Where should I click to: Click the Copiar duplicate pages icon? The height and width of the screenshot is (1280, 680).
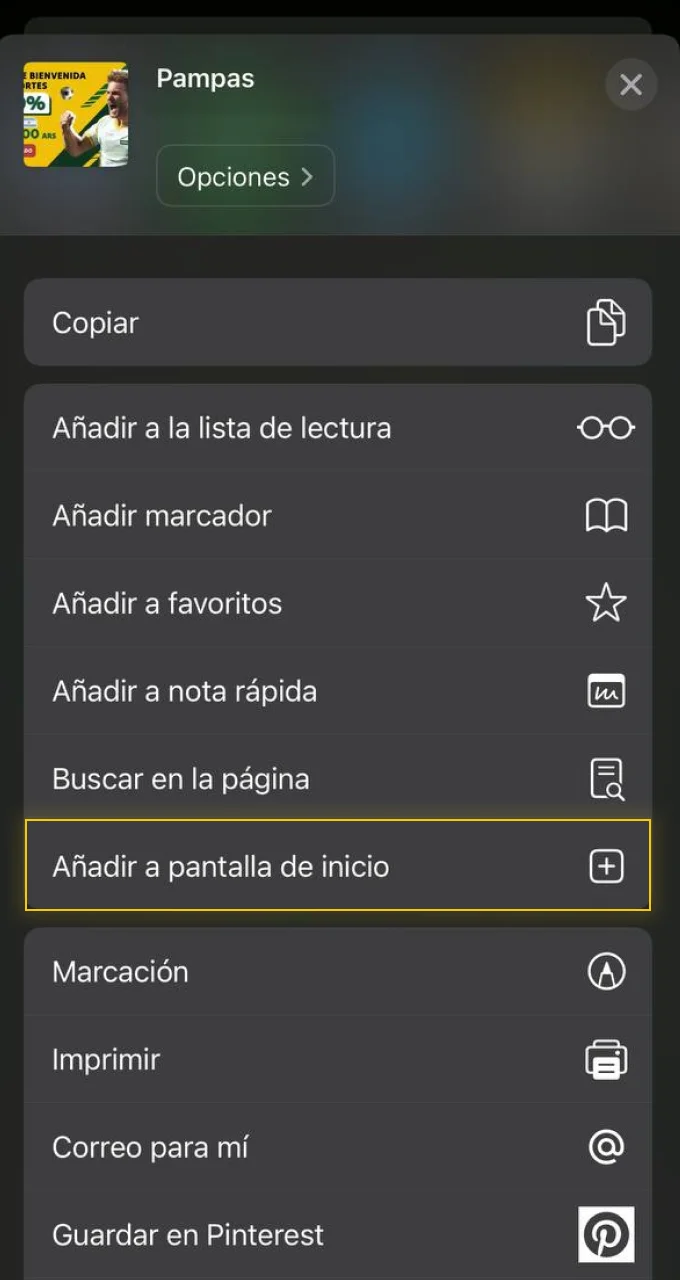[607, 322]
